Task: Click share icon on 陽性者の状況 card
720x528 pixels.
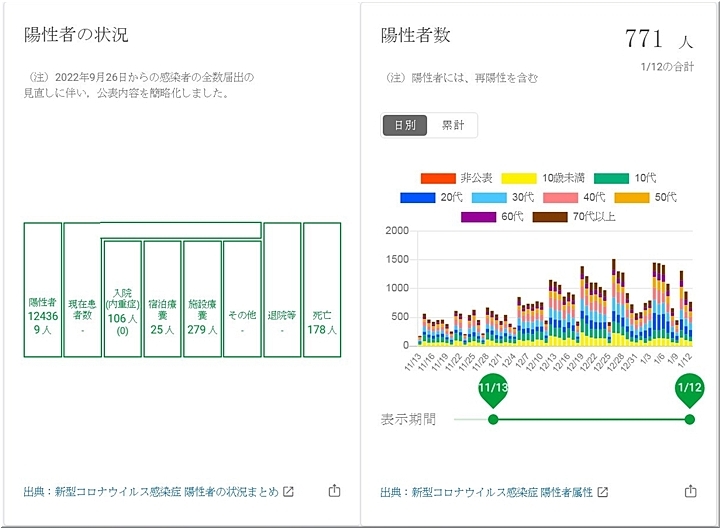Action: [x=334, y=491]
